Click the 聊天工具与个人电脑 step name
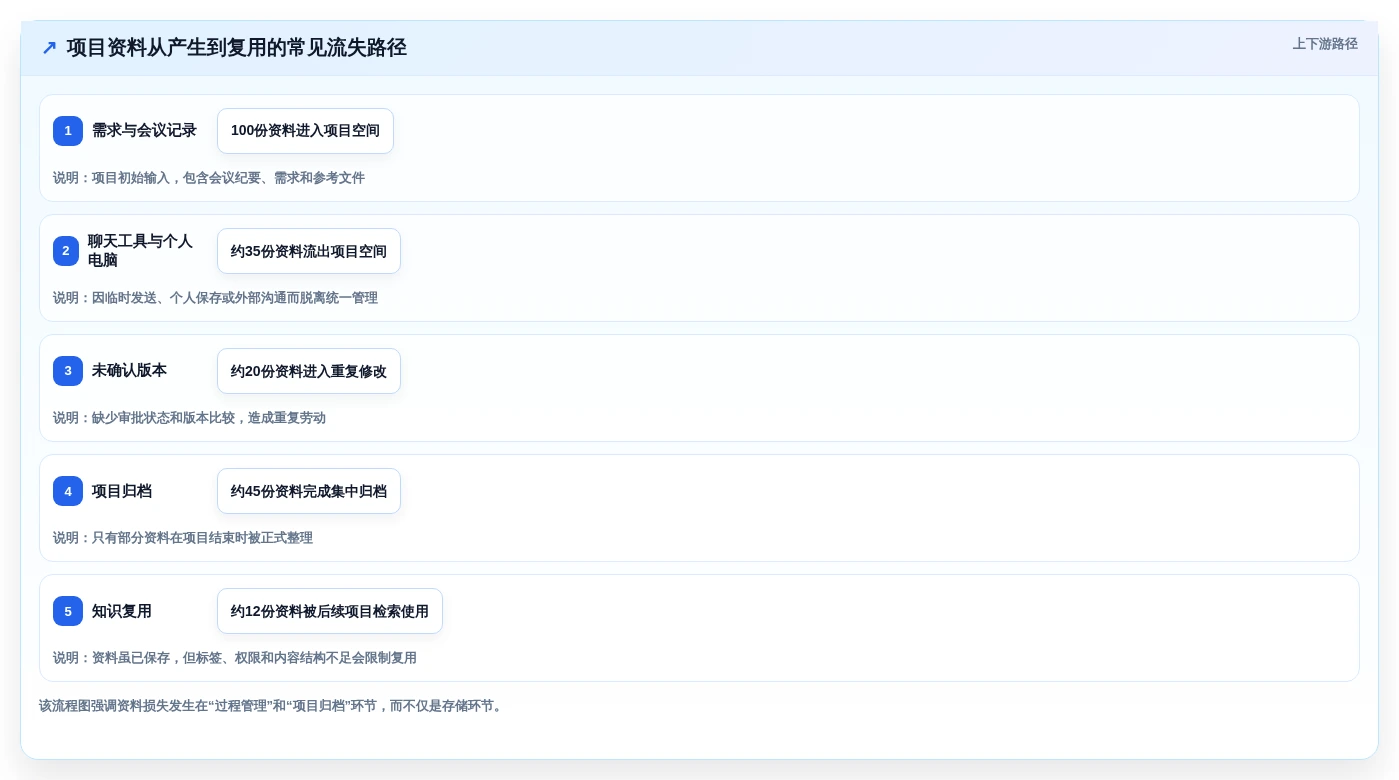This screenshot has height=780, width=1399. (x=140, y=251)
